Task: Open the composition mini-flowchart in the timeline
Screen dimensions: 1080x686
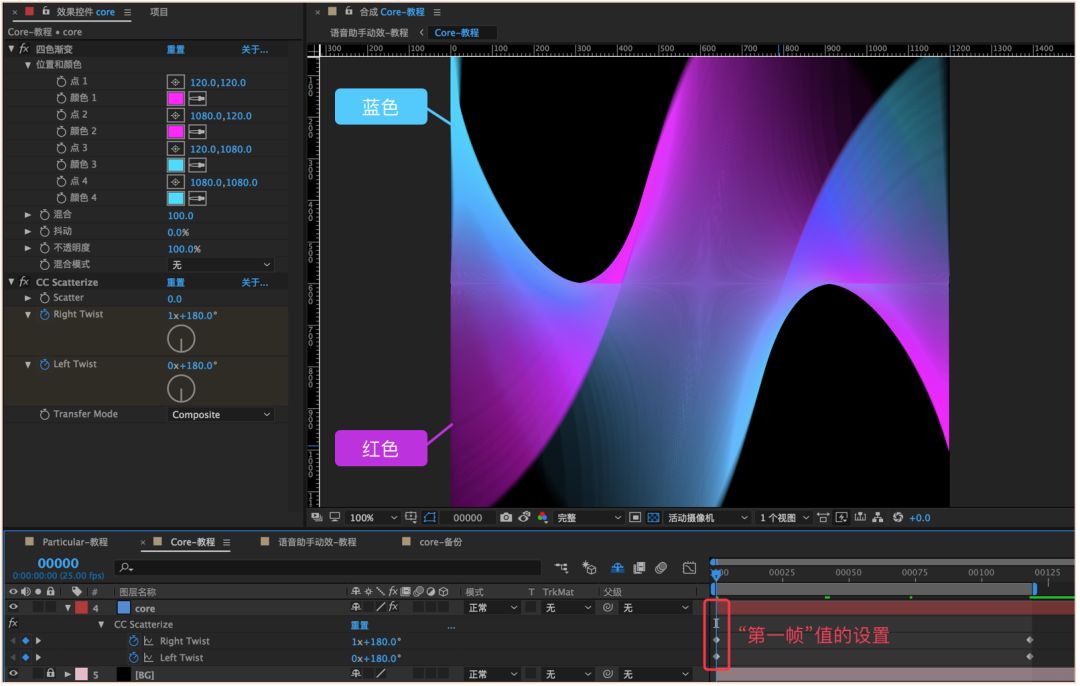Action: (x=562, y=568)
